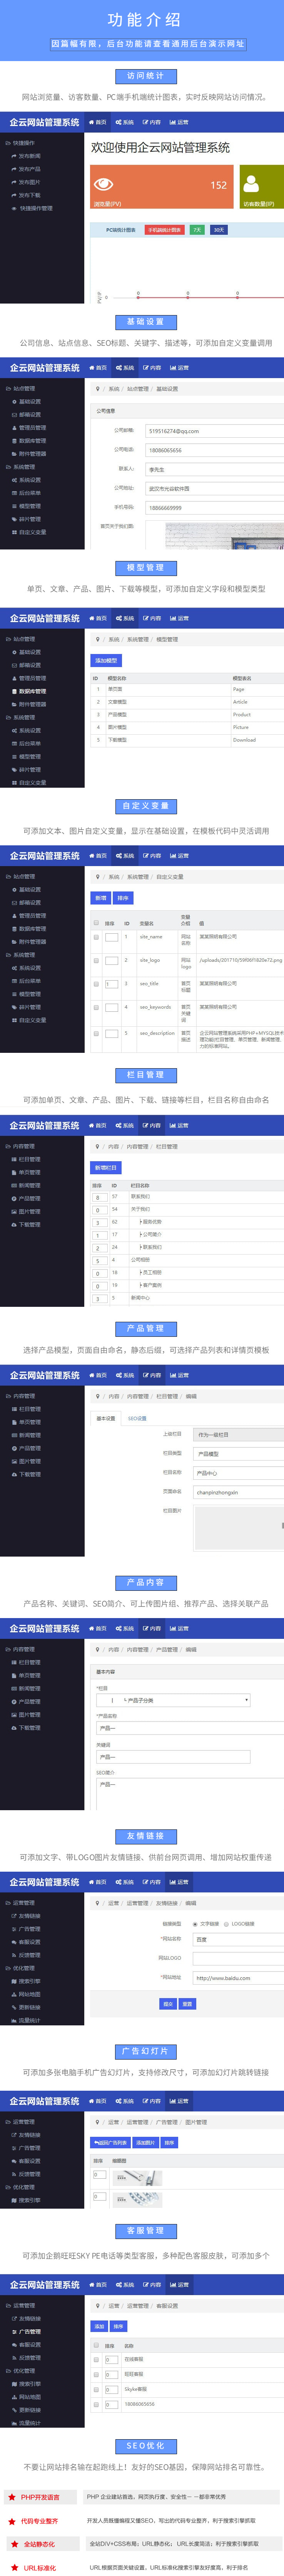The height and width of the screenshot is (2576, 284).
Task: Select the 文字链接 radio button
Action: tap(195, 1924)
